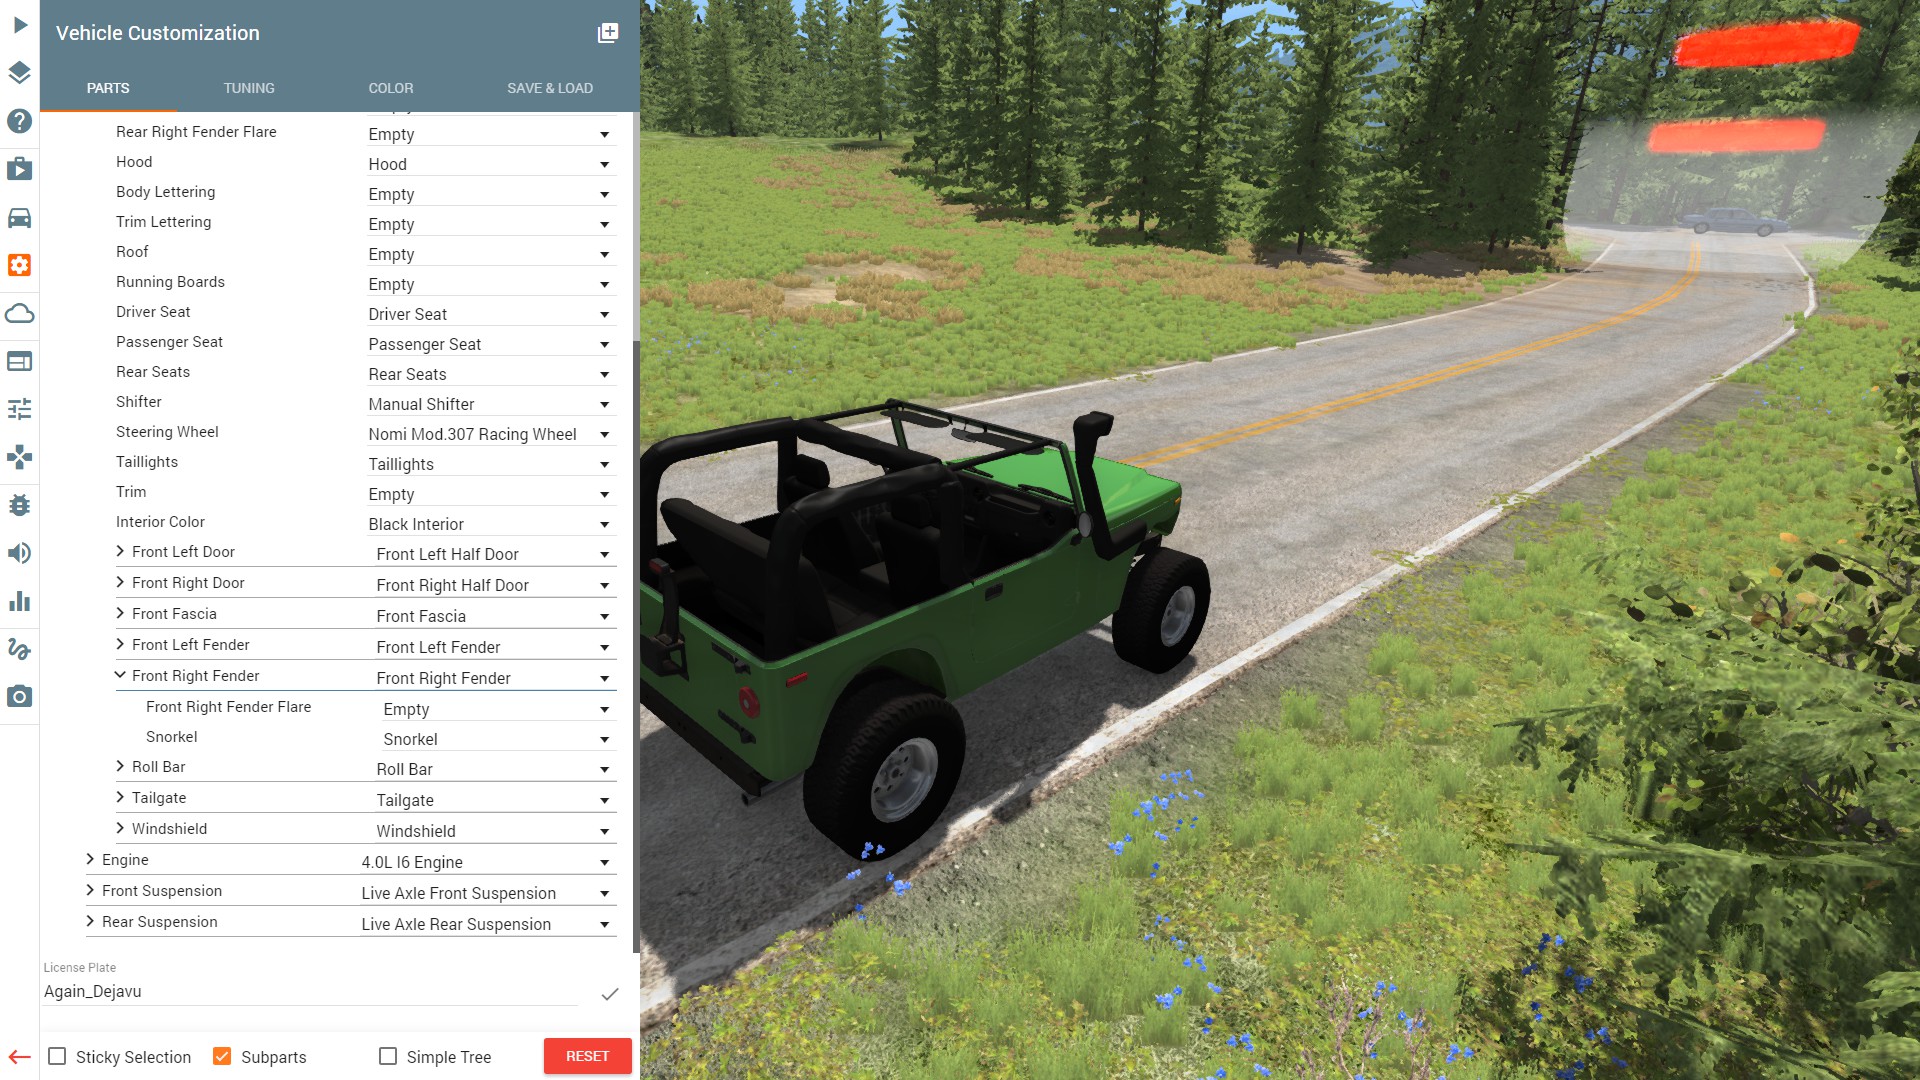Open the Black Interior color dropdown
Viewport: 1920px width, 1080px height.
pos(491,524)
